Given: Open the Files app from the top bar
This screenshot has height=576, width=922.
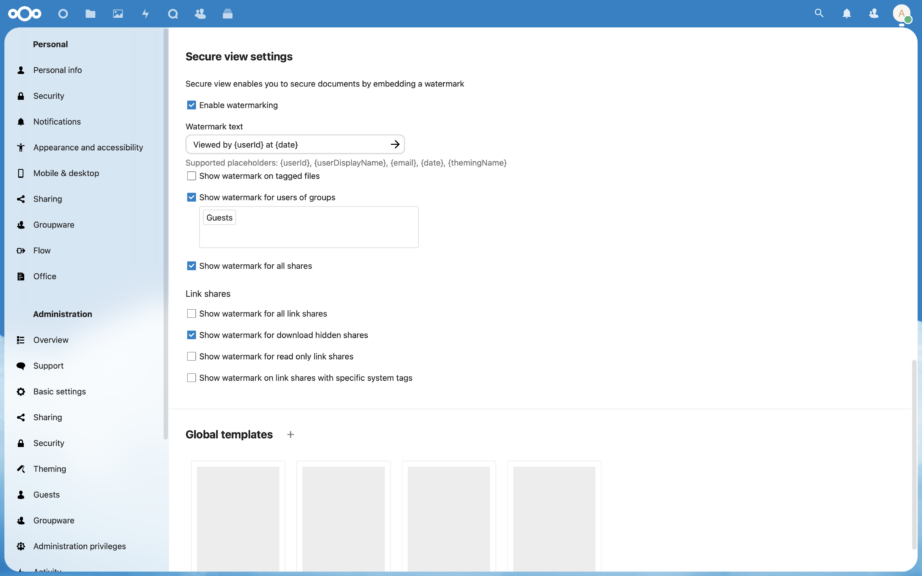Looking at the screenshot, I should (89, 13).
